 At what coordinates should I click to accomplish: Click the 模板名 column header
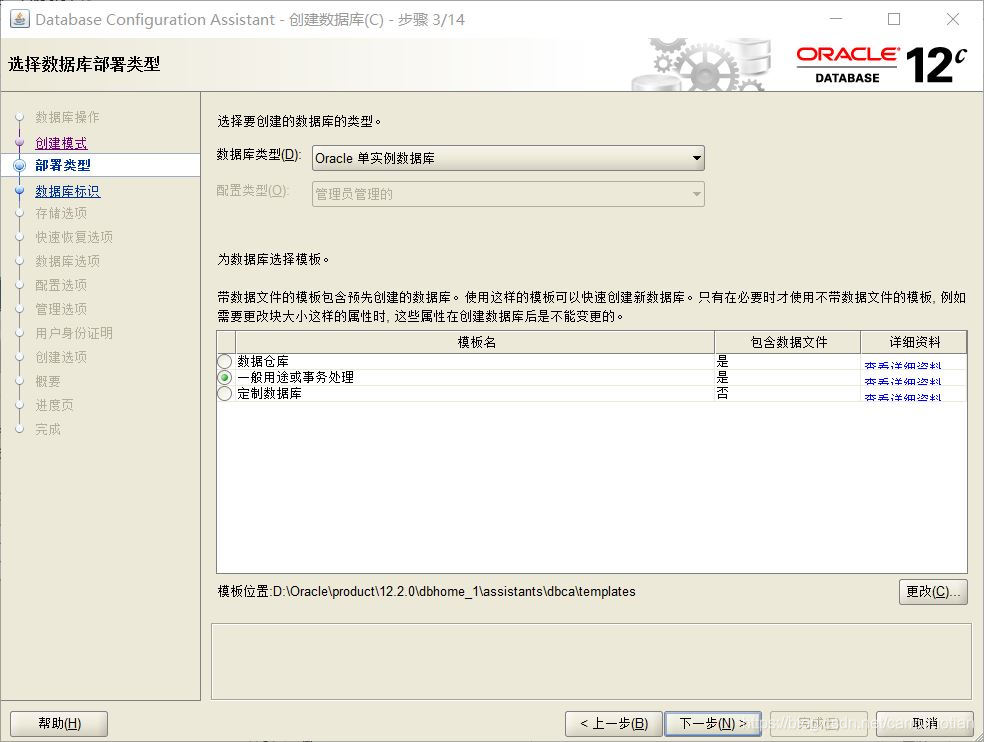476,342
